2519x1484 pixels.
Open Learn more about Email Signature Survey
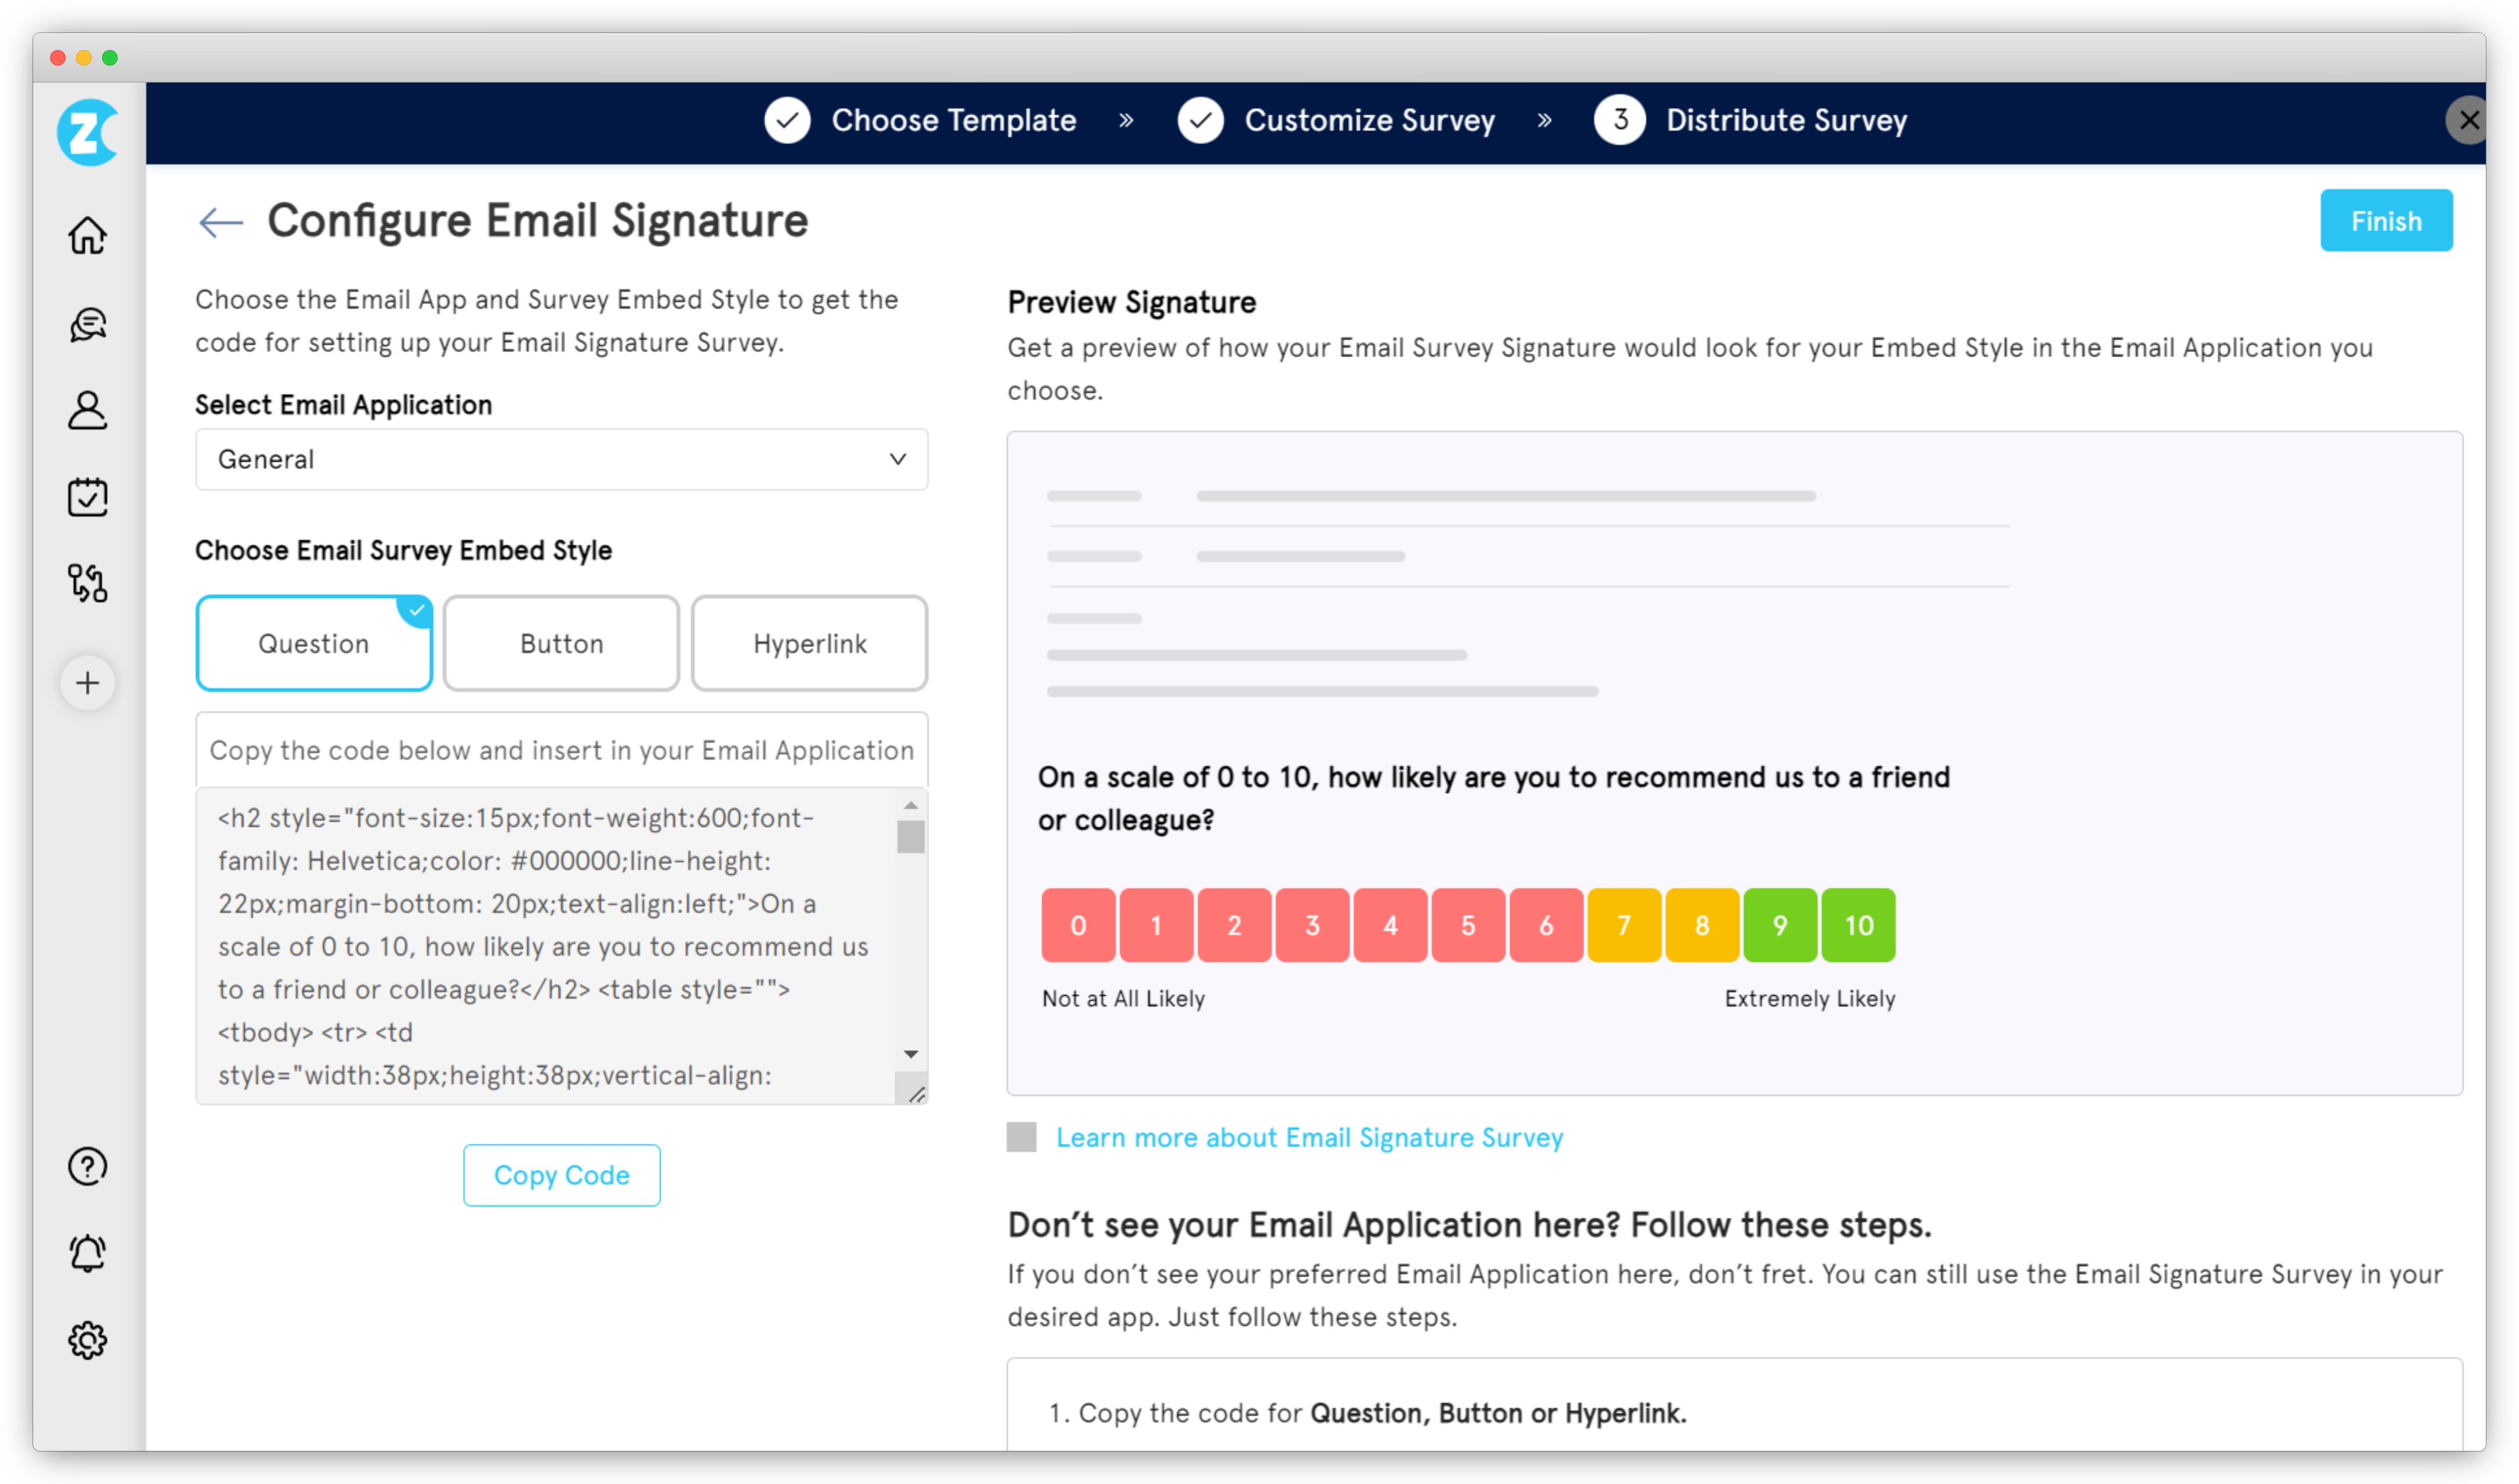tap(1310, 1137)
